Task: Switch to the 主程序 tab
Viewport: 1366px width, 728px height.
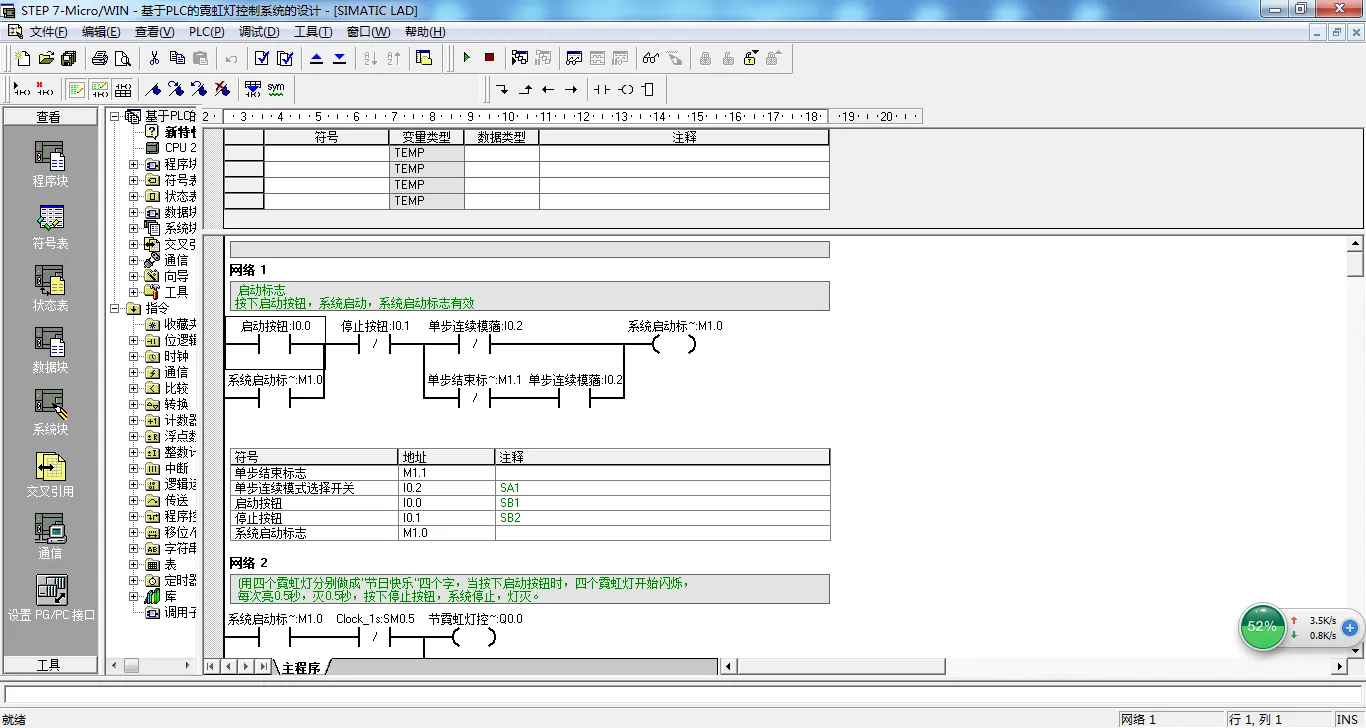Action: click(x=301, y=667)
